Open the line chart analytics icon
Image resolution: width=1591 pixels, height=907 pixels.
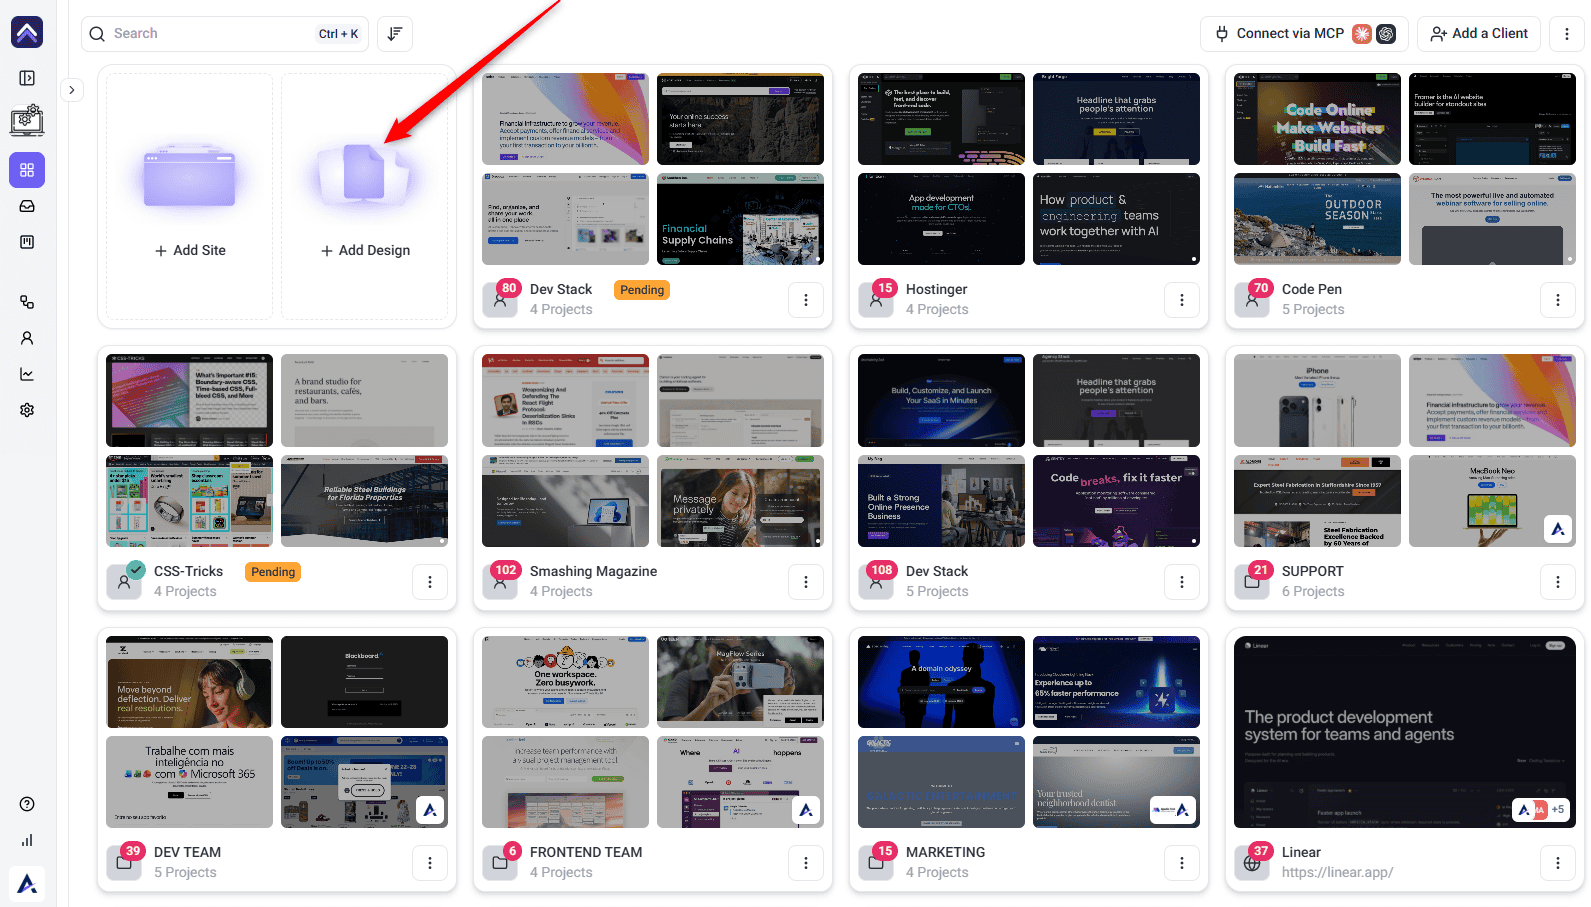(27, 374)
